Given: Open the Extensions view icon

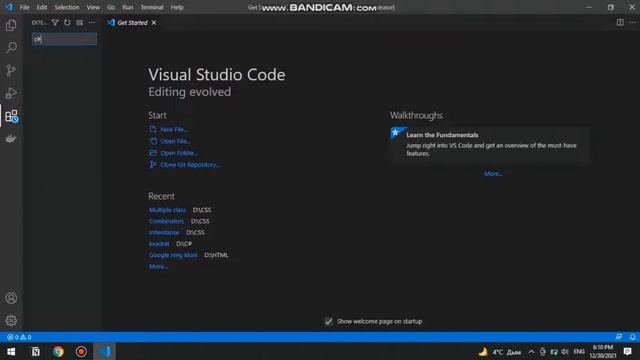Looking at the screenshot, I should pyautogui.click(x=11, y=116).
